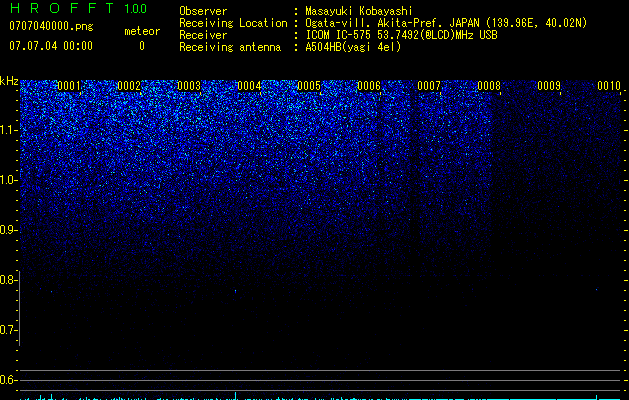The image size is (629, 400).
Task: Click the Receiving Location label
Action: tap(233, 23)
